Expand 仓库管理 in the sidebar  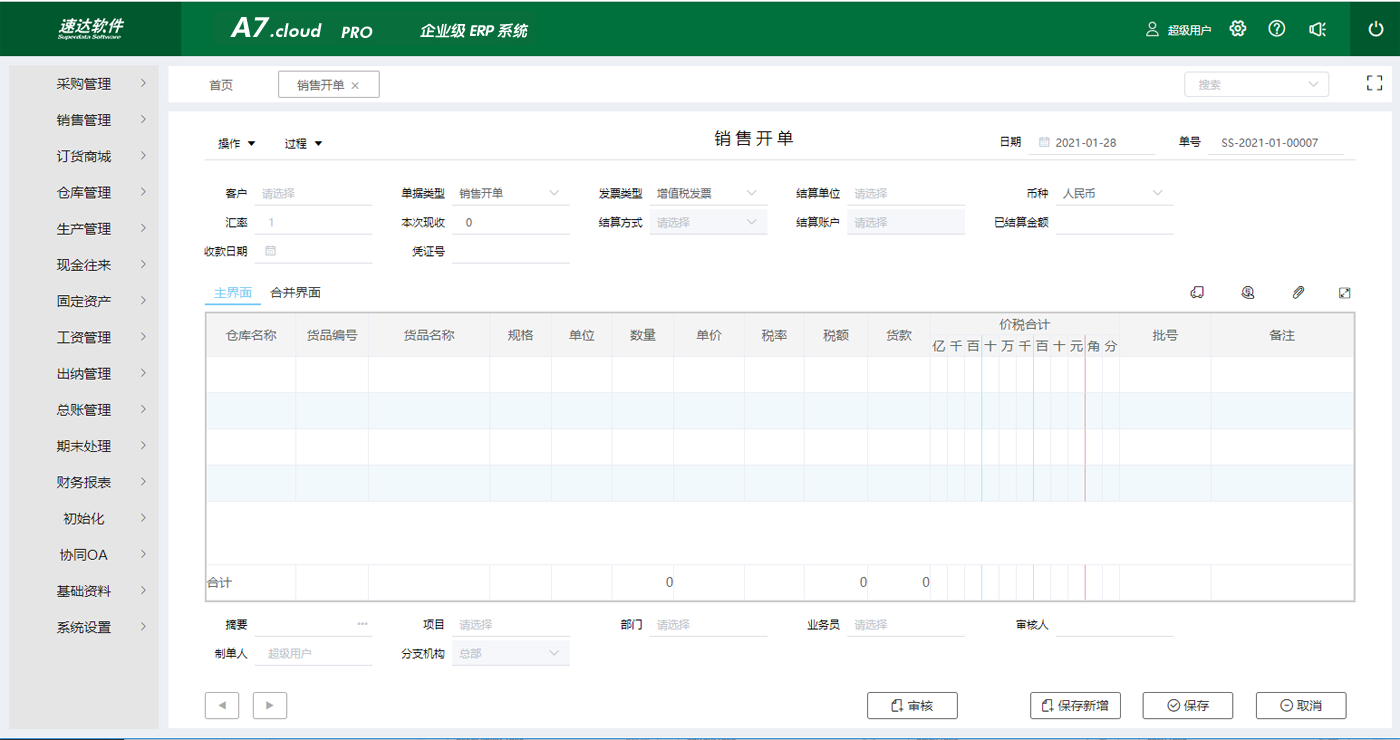tap(84, 193)
